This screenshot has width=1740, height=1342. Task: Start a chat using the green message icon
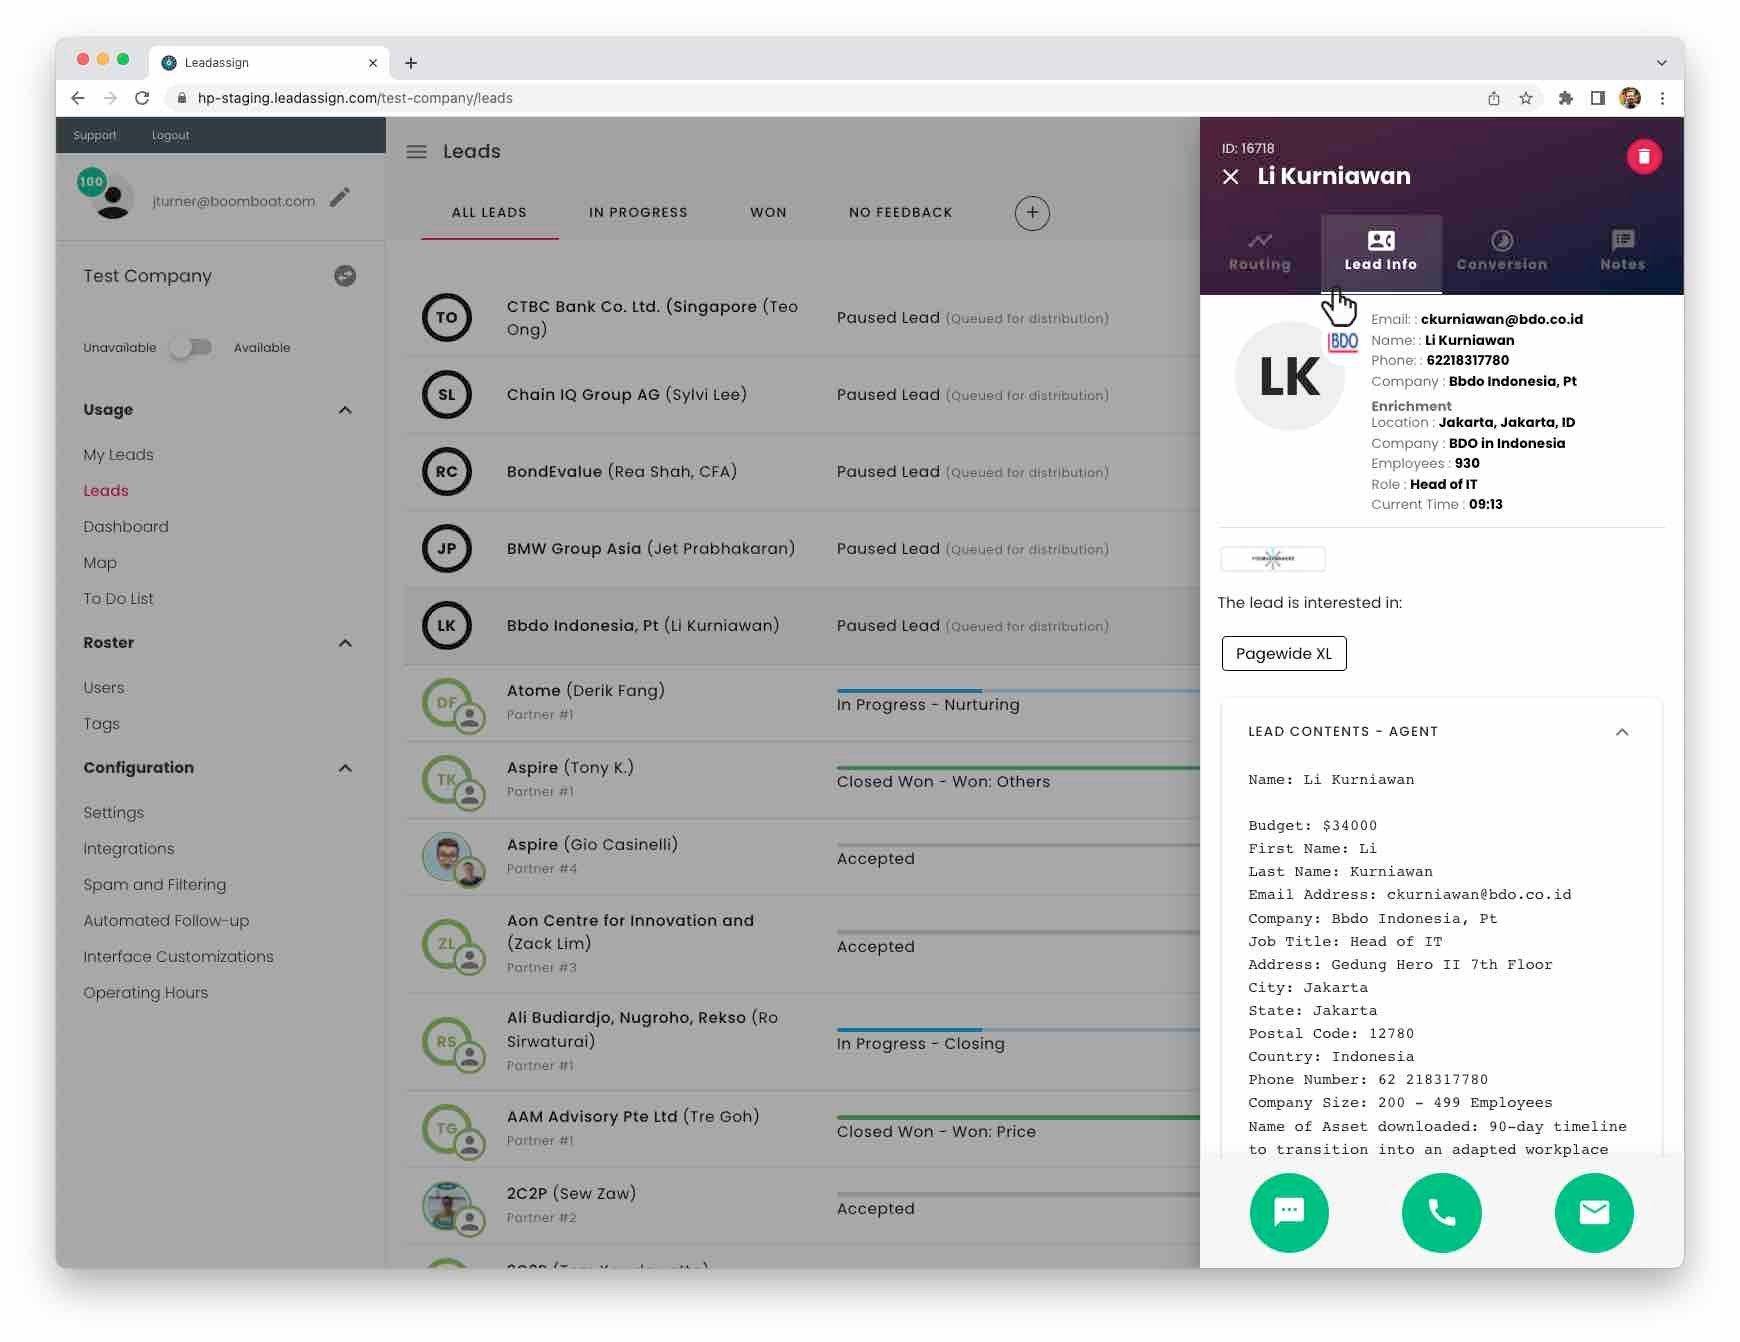[1289, 1212]
